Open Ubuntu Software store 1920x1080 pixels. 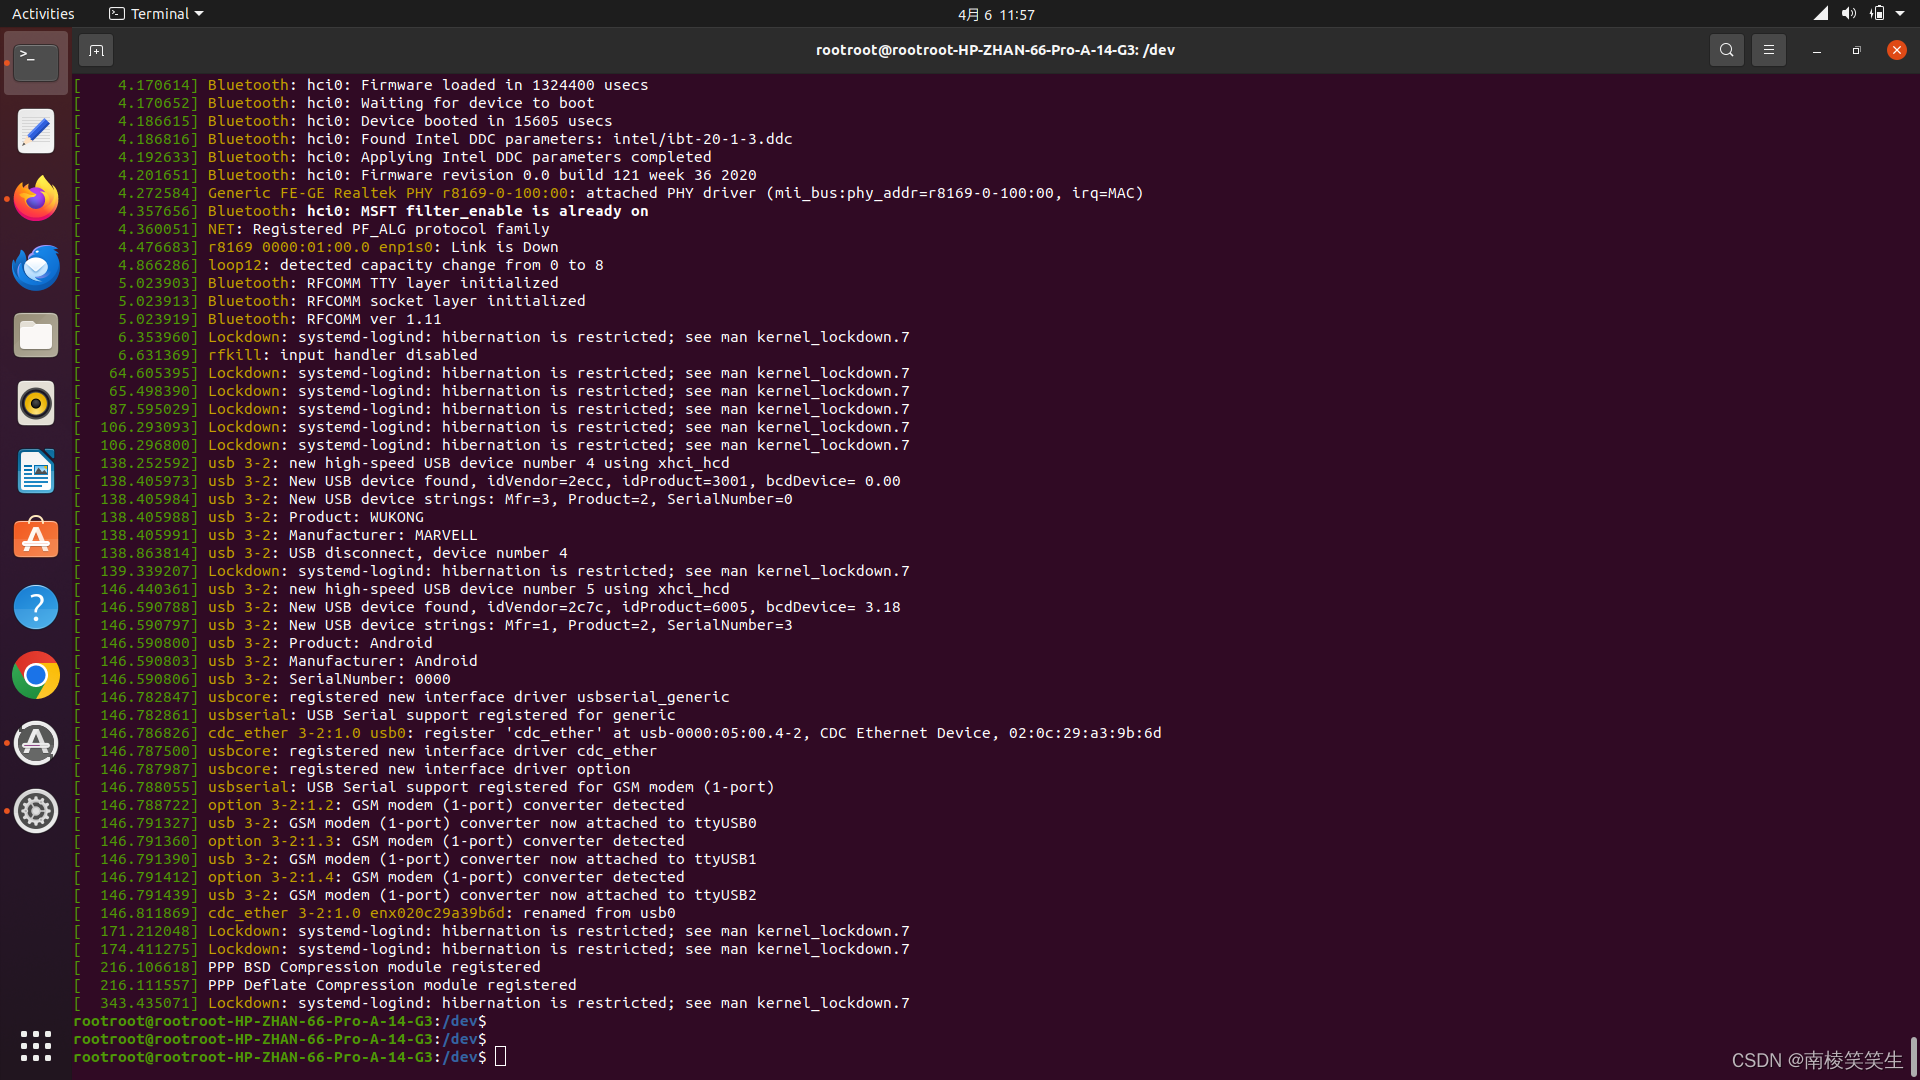coord(36,539)
